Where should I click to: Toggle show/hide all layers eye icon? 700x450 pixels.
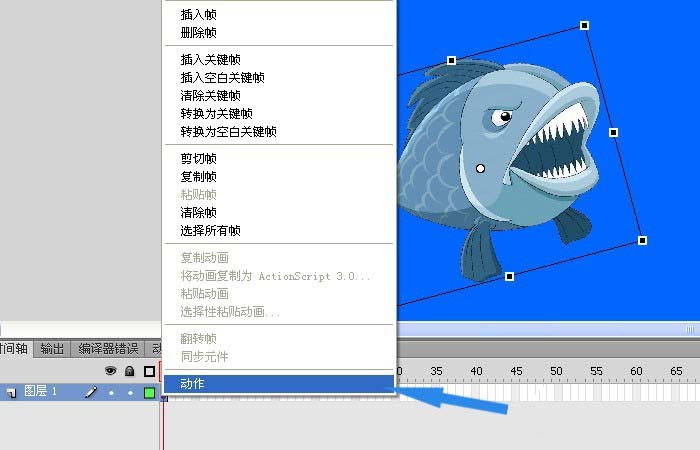coord(110,371)
